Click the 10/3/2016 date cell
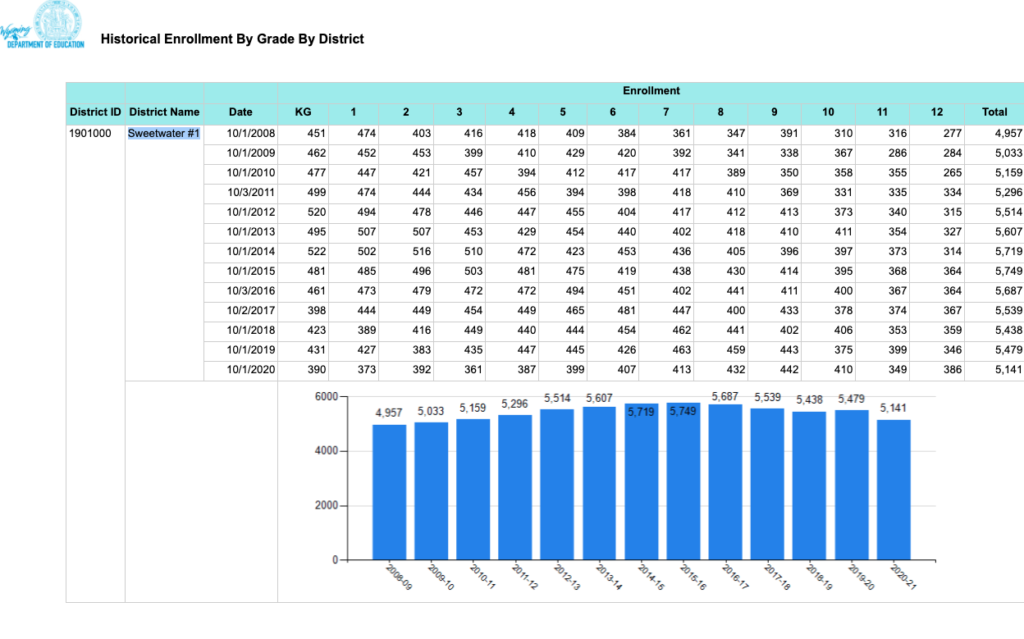The height and width of the screenshot is (639, 1024). (x=251, y=290)
